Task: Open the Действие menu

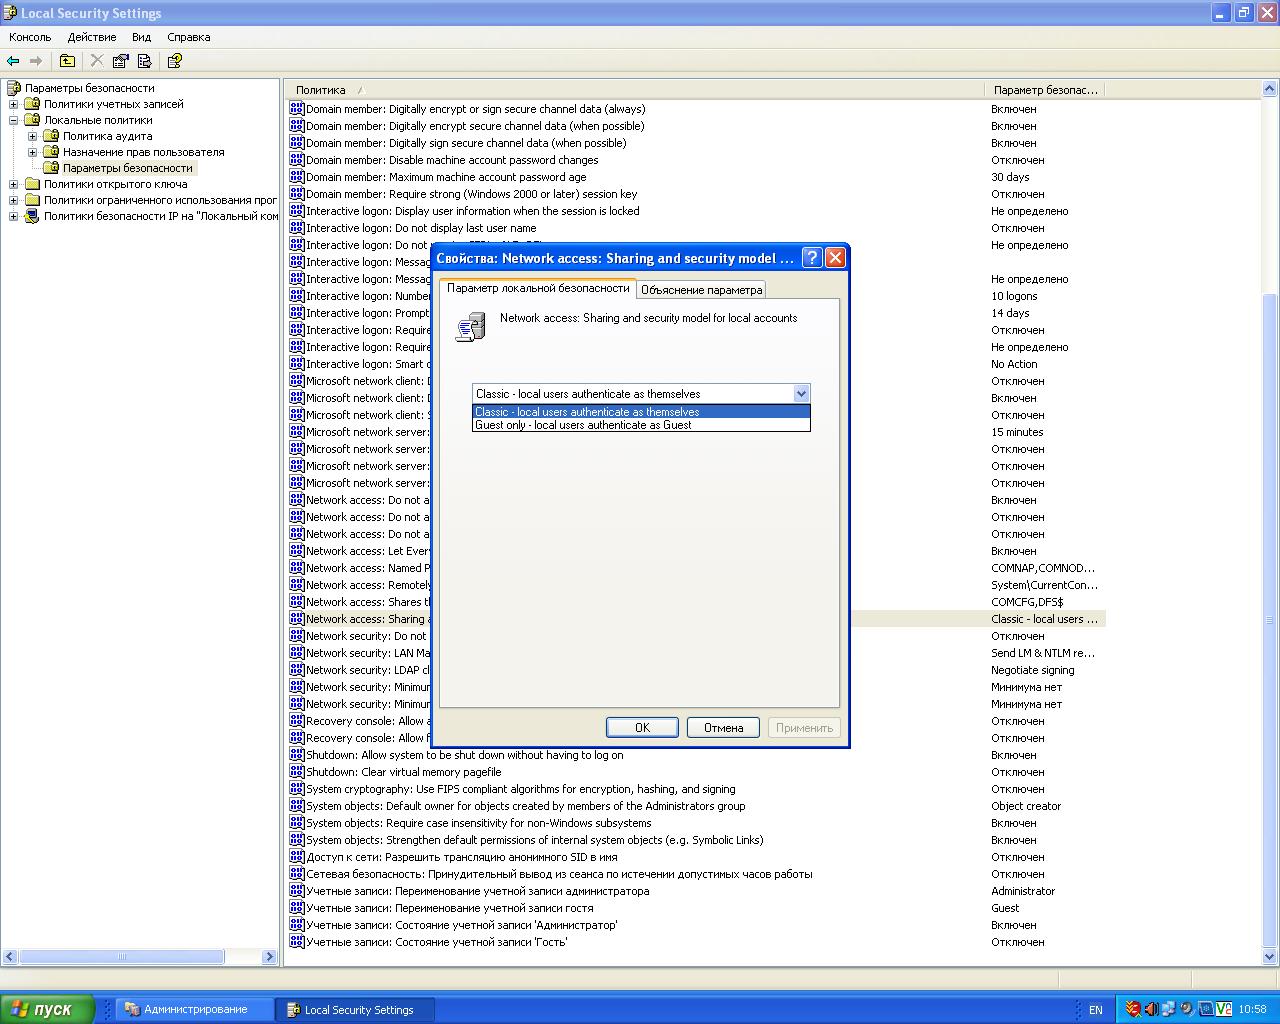Action: tap(92, 37)
